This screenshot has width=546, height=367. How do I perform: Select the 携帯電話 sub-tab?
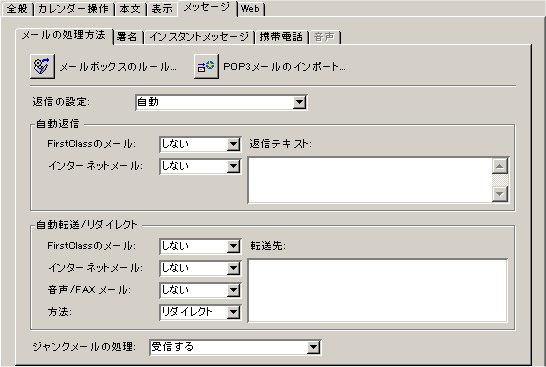click(x=281, y=37)
